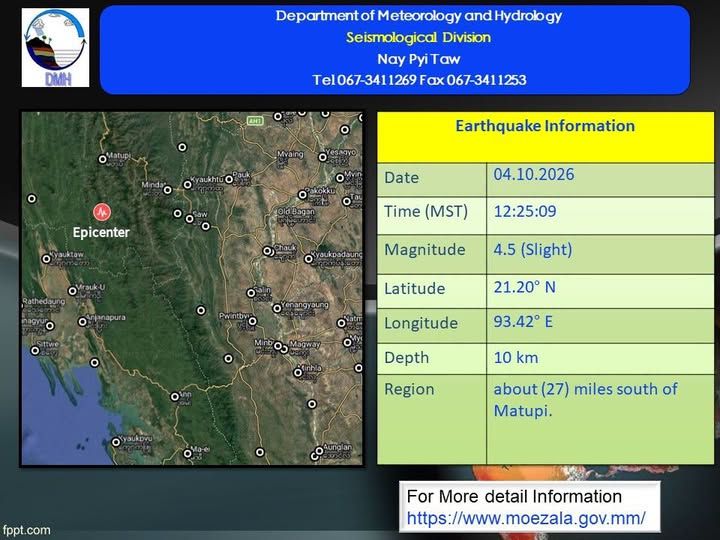Click the Kyaukpyu location marker
This screenshot has width=720, height=540.
116,442
